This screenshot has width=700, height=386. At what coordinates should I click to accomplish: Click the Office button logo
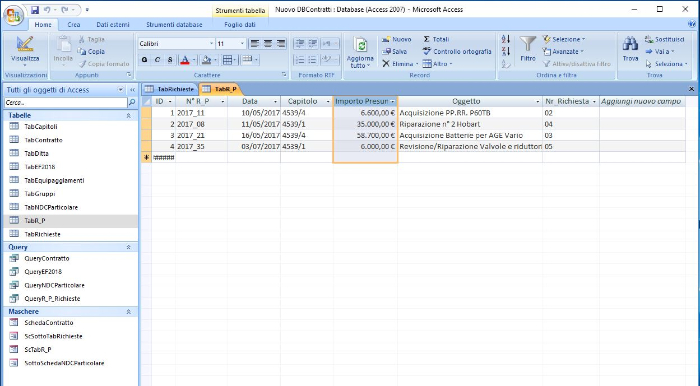[x=13, y=15]
